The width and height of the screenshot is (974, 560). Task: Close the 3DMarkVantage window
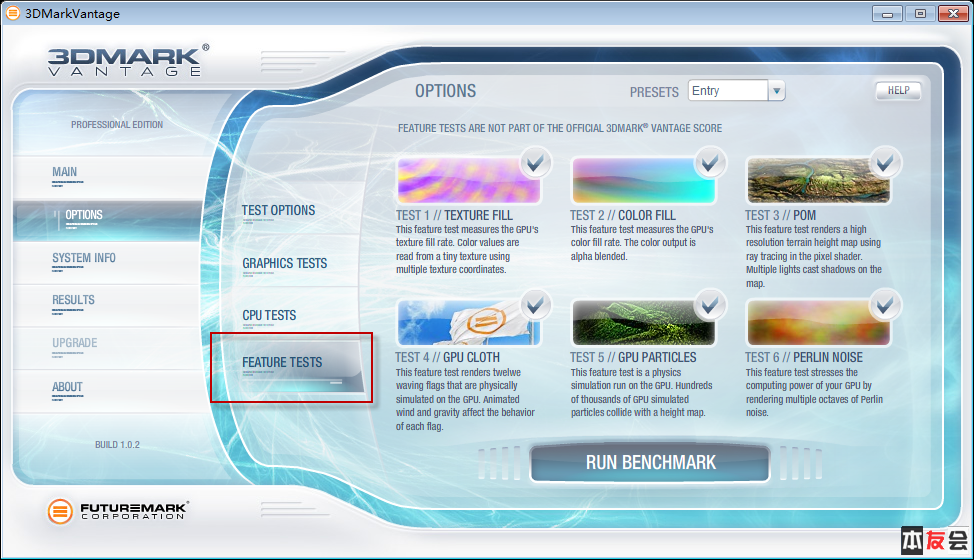(x=953, y=13)
